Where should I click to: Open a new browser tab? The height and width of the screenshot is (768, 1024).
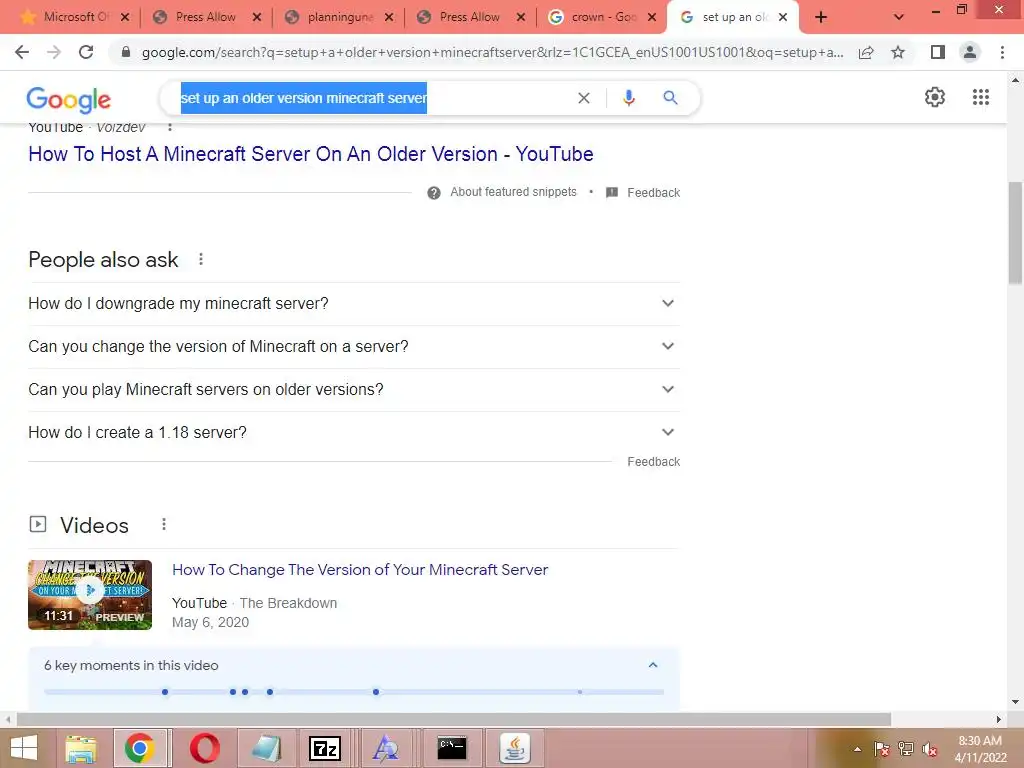click(x=821, y=18)
